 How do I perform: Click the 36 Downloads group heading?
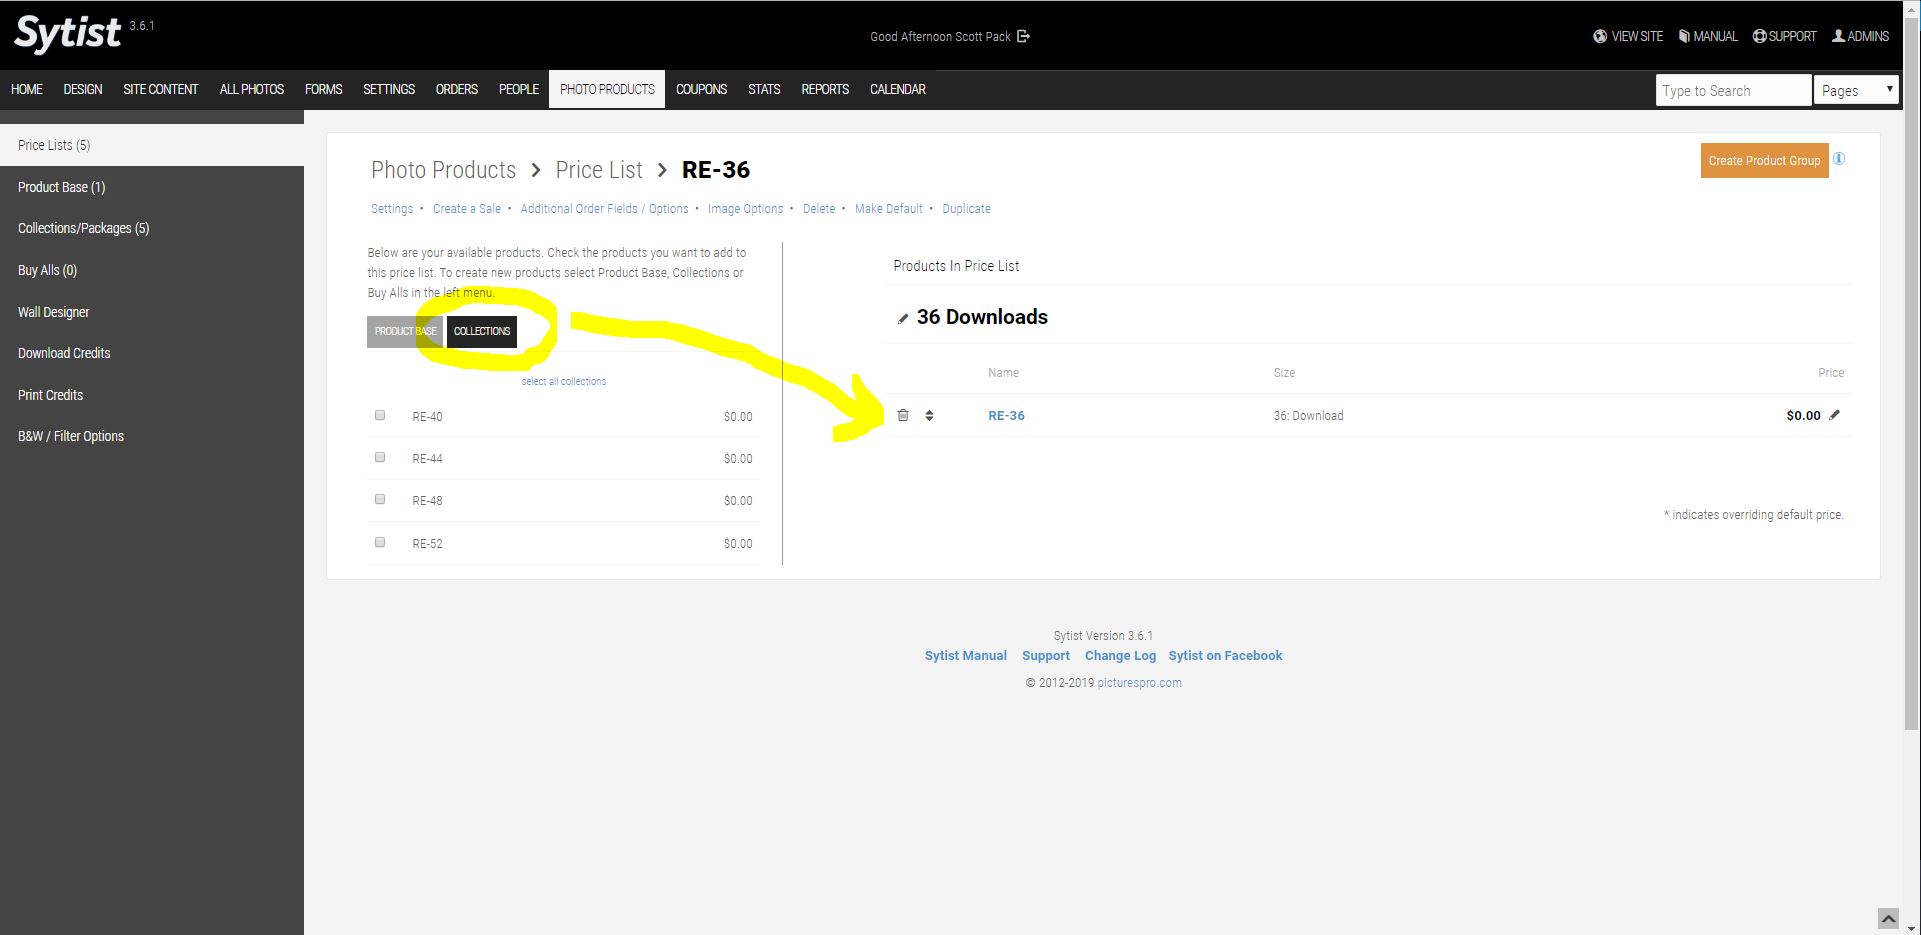pos(982,317)
